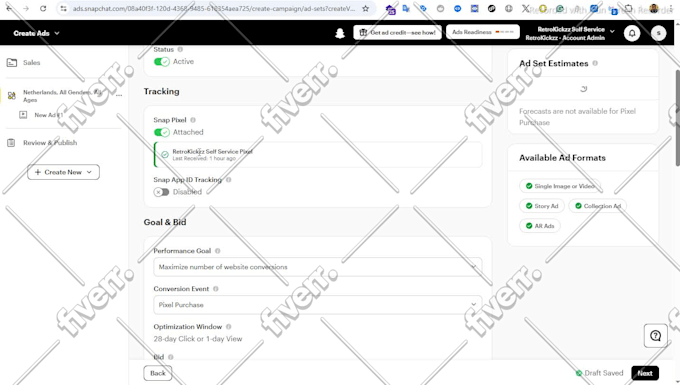
Task: Bookmark the page with the star icon
Action: (x=366, y=8)
